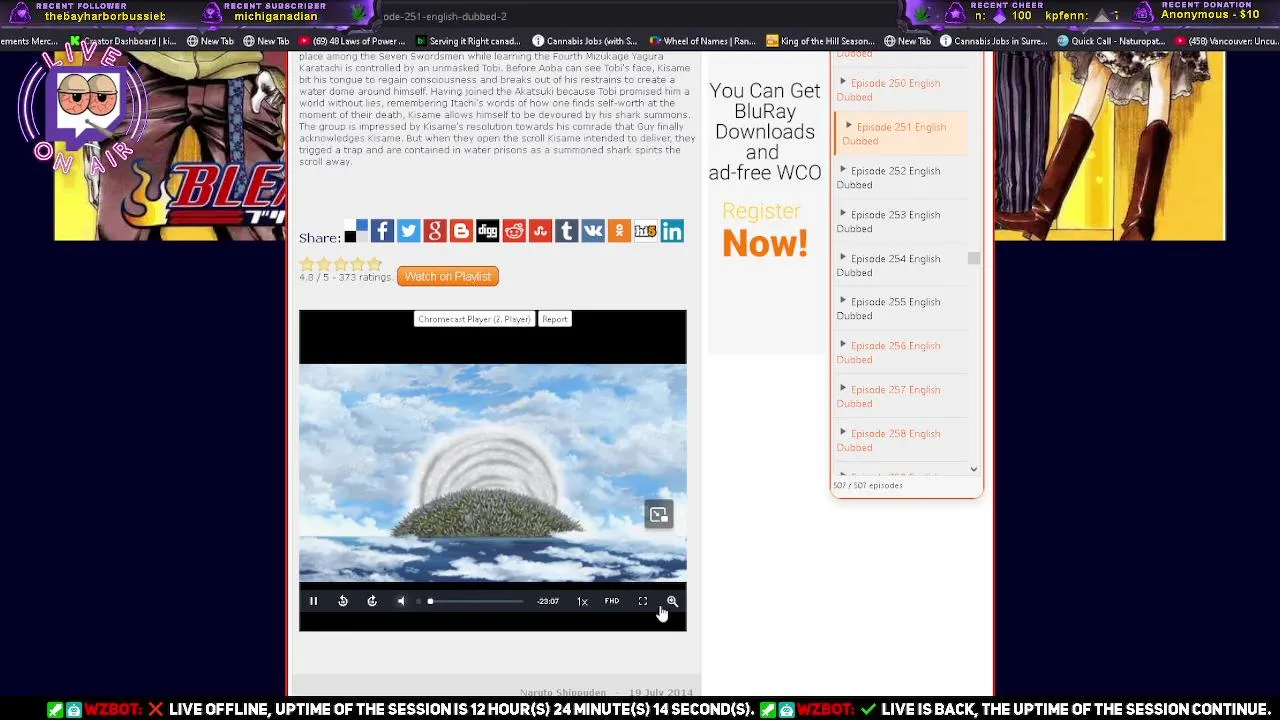
Task: Enter fullscreen video mode
Action: 643,601
